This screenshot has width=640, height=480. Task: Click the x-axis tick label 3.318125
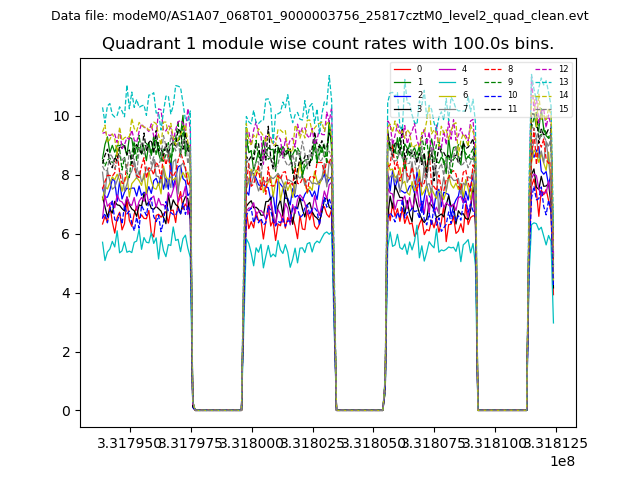(554, 442)
